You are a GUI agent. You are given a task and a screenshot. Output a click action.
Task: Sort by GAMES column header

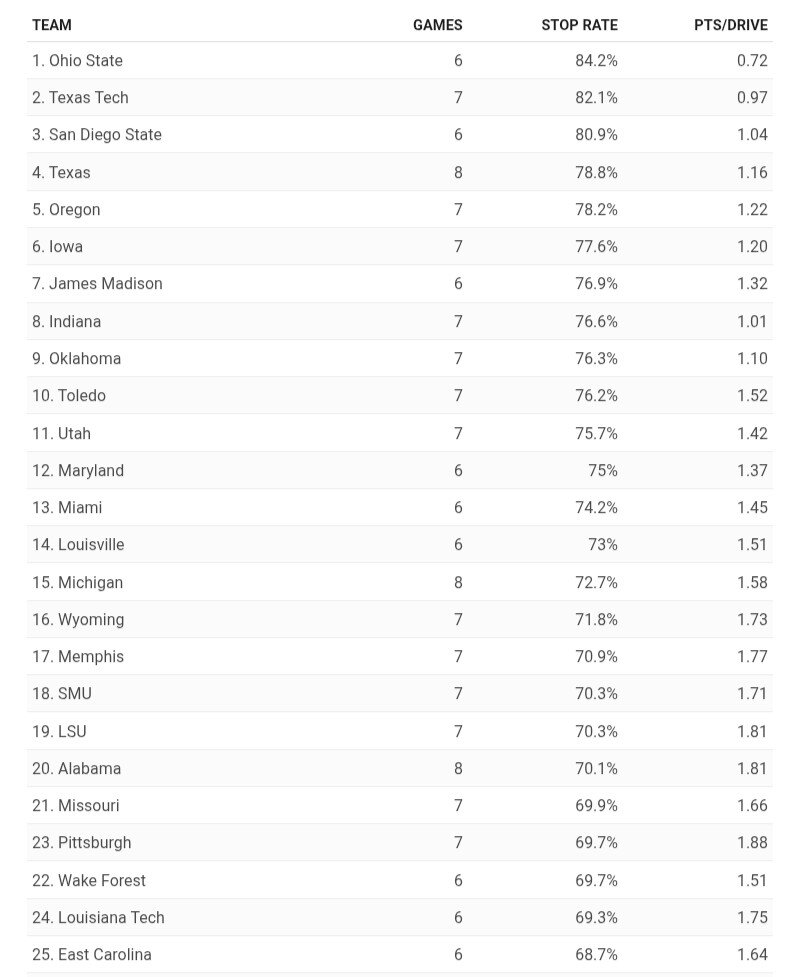[x=437, y=25]
